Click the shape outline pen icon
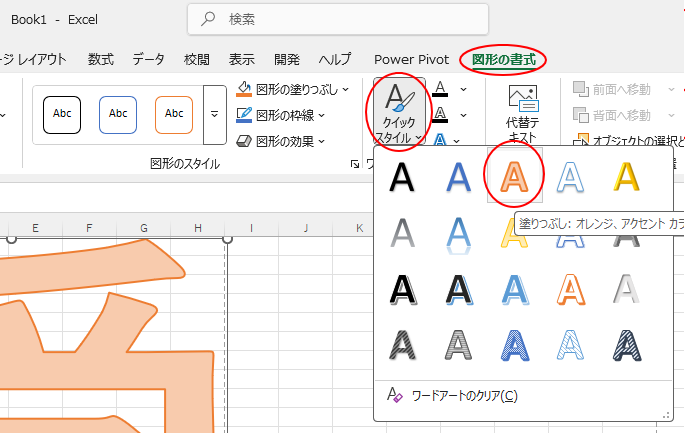 point(244,115)
